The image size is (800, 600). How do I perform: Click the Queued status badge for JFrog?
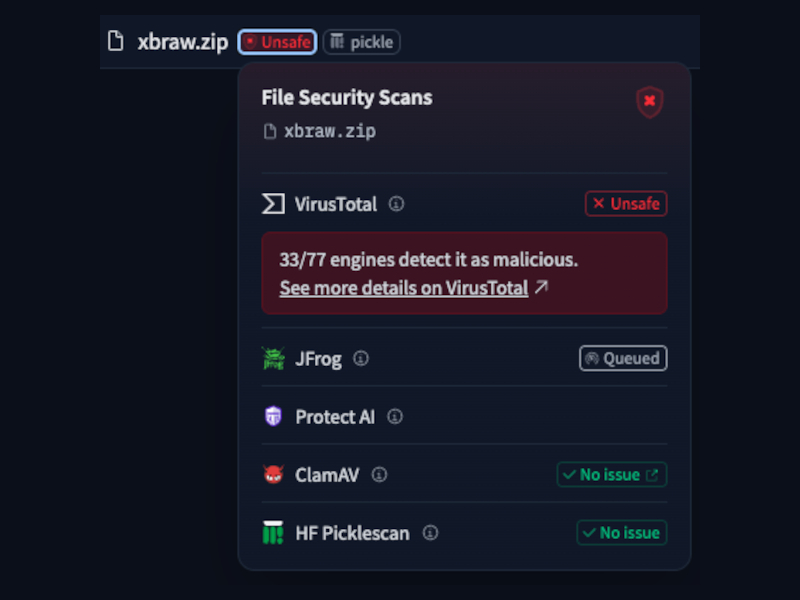click(x=622, y=358)
